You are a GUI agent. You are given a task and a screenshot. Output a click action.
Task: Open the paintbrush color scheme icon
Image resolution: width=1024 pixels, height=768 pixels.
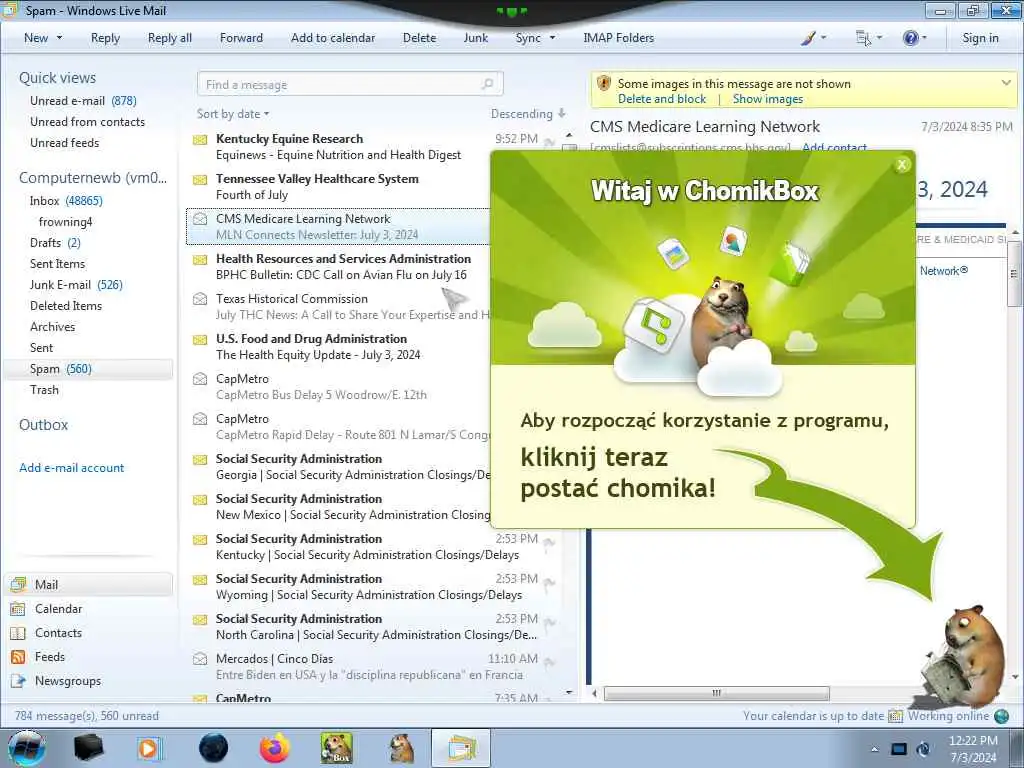[x=808, y=38]
